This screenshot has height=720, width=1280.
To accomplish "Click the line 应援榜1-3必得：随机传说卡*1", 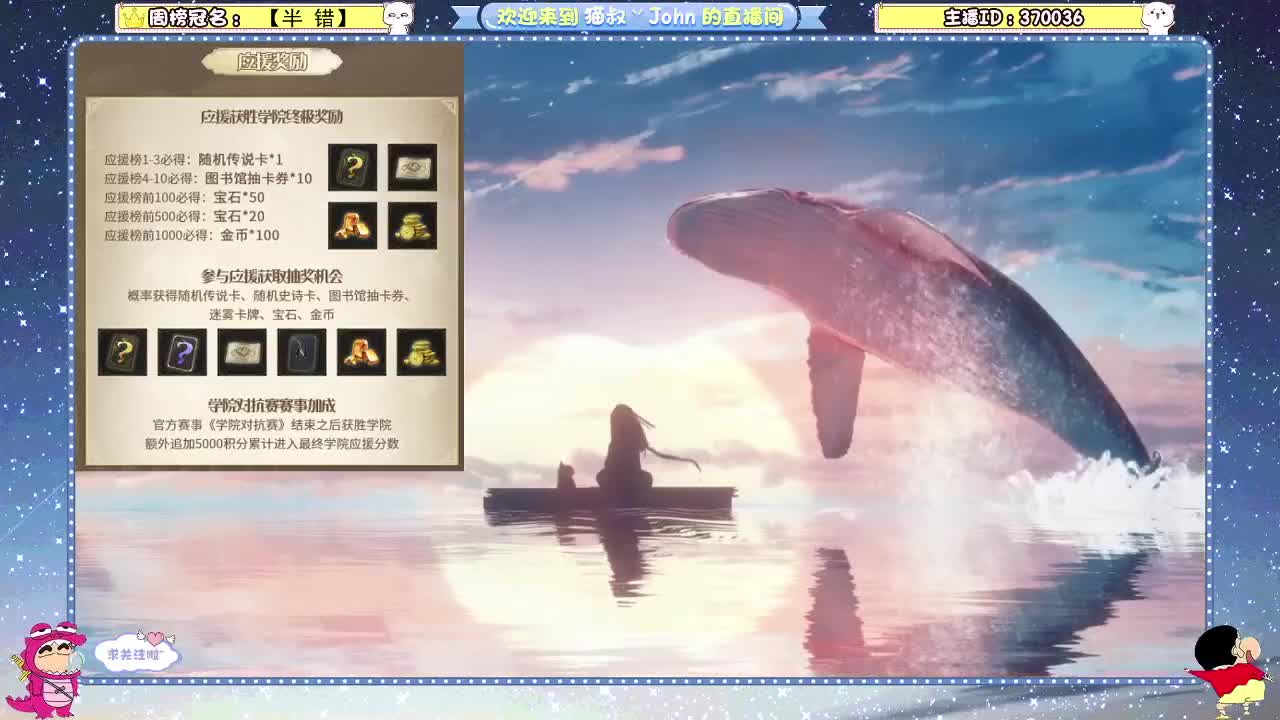I will coord(194,159).
